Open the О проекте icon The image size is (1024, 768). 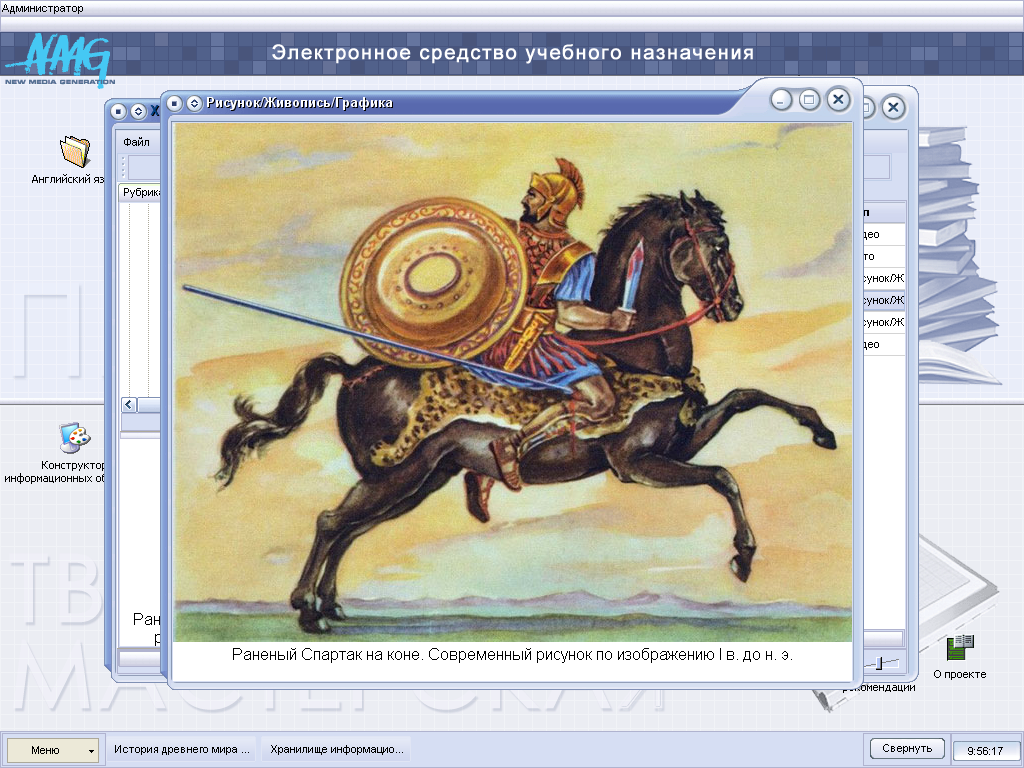coord(959,648)
